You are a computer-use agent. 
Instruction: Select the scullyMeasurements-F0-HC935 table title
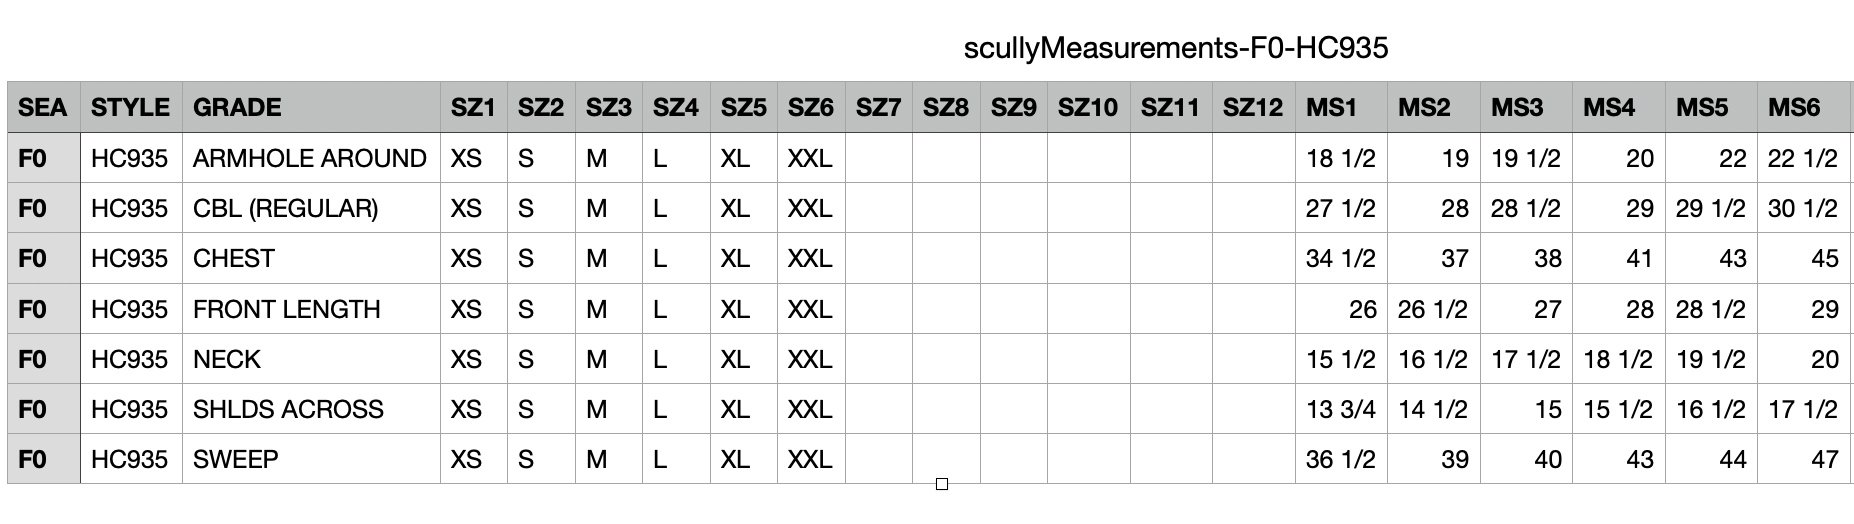point(1175,48)
